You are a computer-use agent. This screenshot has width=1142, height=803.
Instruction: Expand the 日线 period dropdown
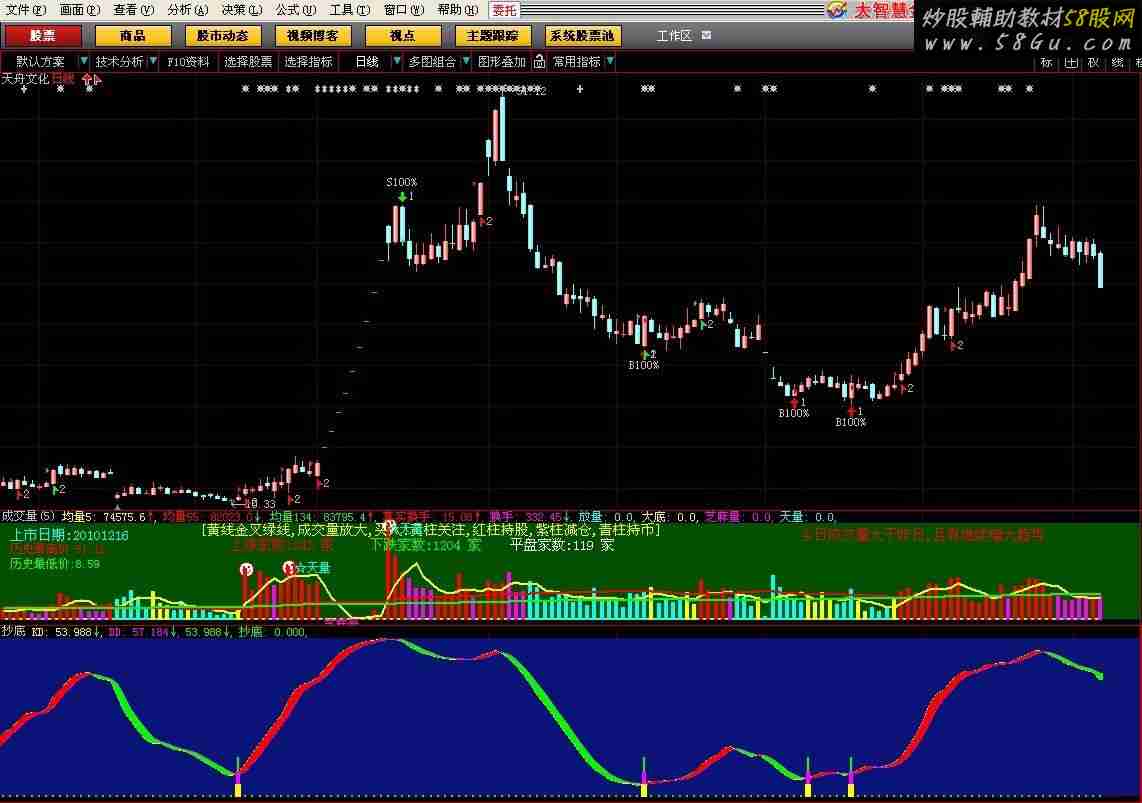[x=397, y=62]
